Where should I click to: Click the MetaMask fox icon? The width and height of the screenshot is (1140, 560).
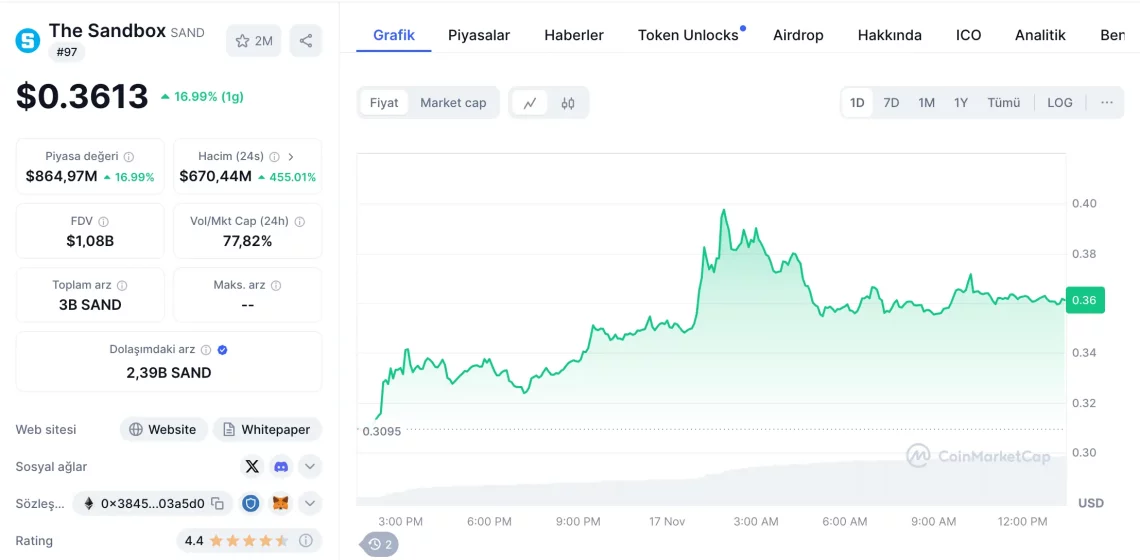(281, 503)
